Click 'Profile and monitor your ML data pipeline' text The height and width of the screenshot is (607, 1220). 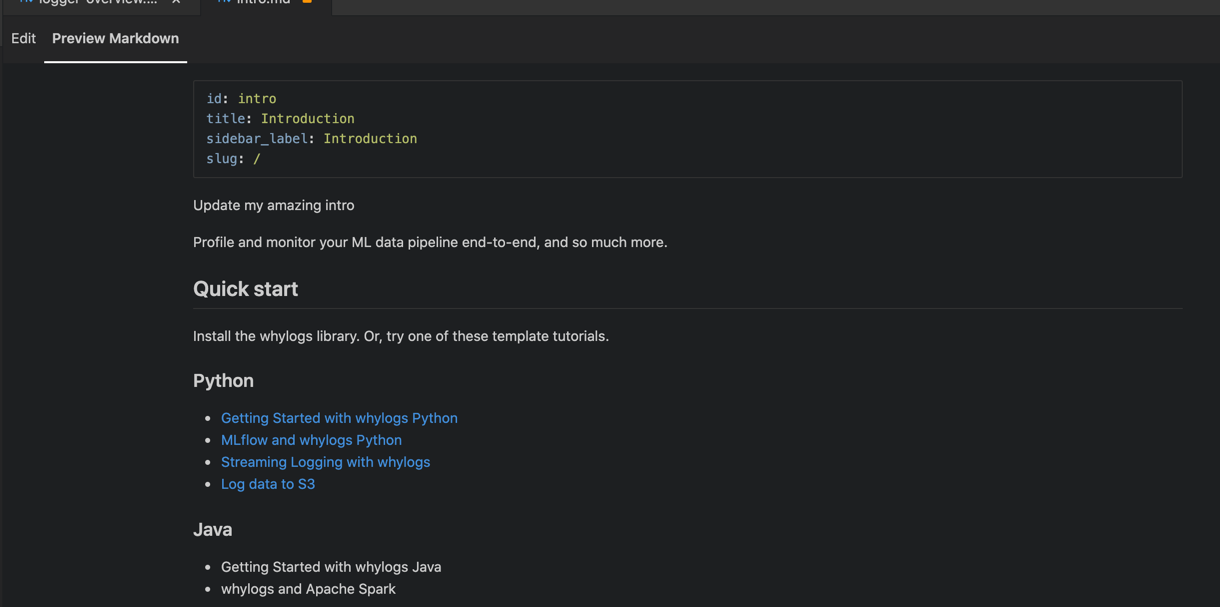[x=430, y=242]
